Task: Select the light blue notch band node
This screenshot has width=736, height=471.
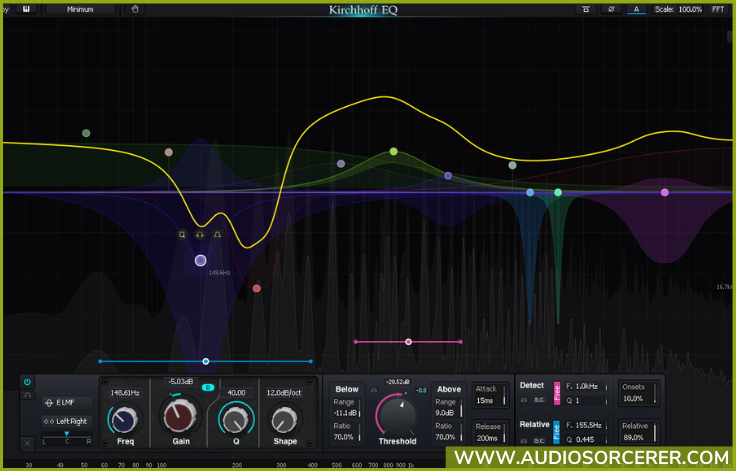Action: 530,193
